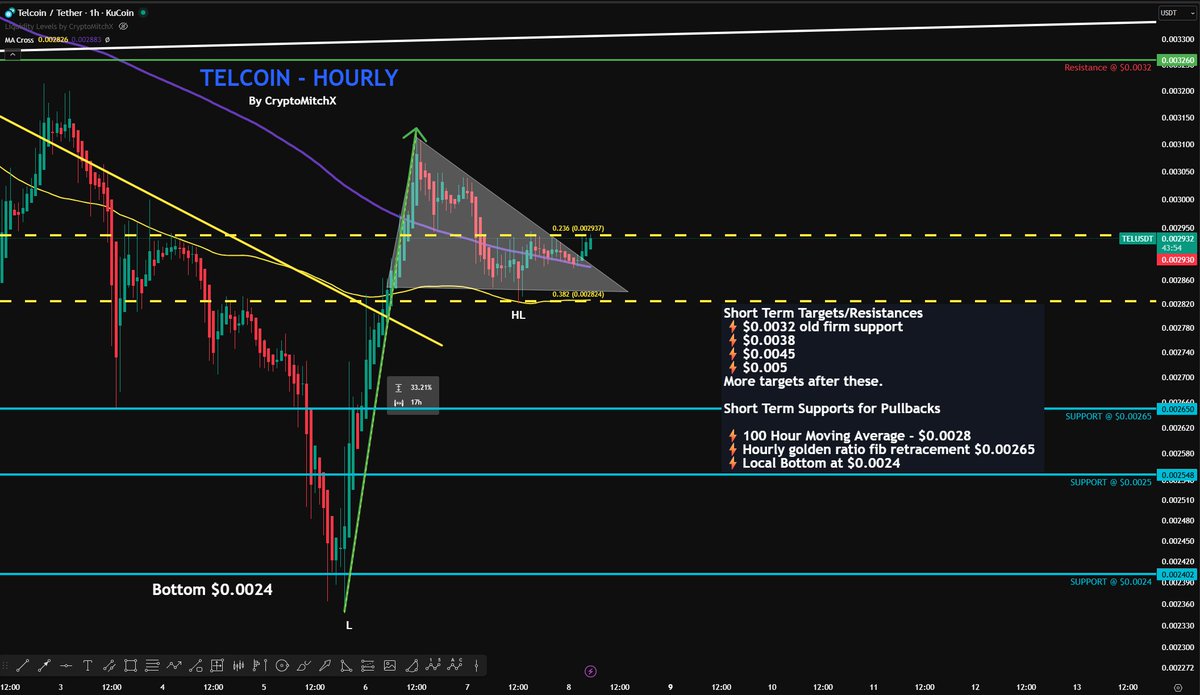
Task: Select the Elliott impulse wave tool
Action: point(433,665)
